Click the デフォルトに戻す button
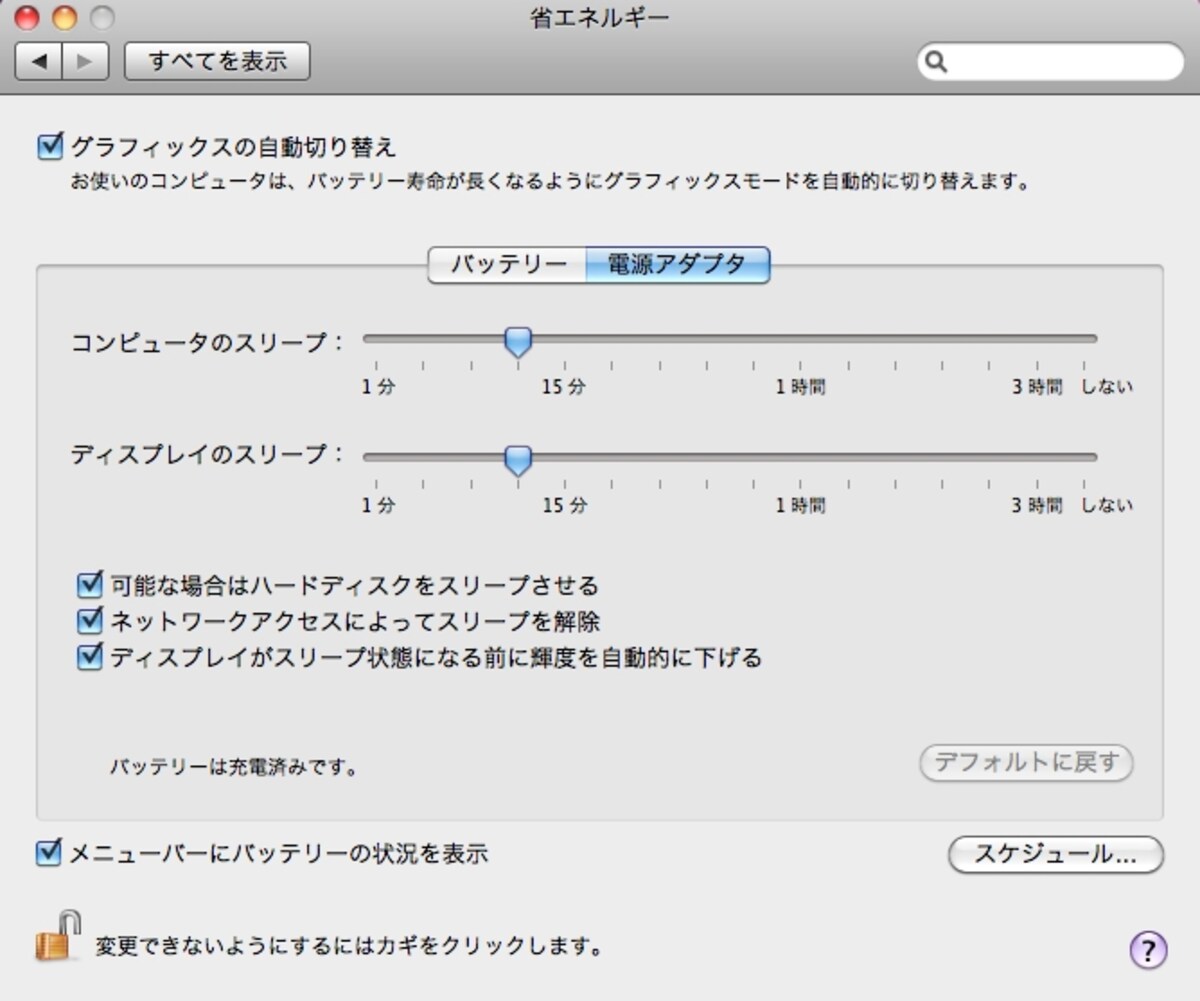 [1026, 763]
